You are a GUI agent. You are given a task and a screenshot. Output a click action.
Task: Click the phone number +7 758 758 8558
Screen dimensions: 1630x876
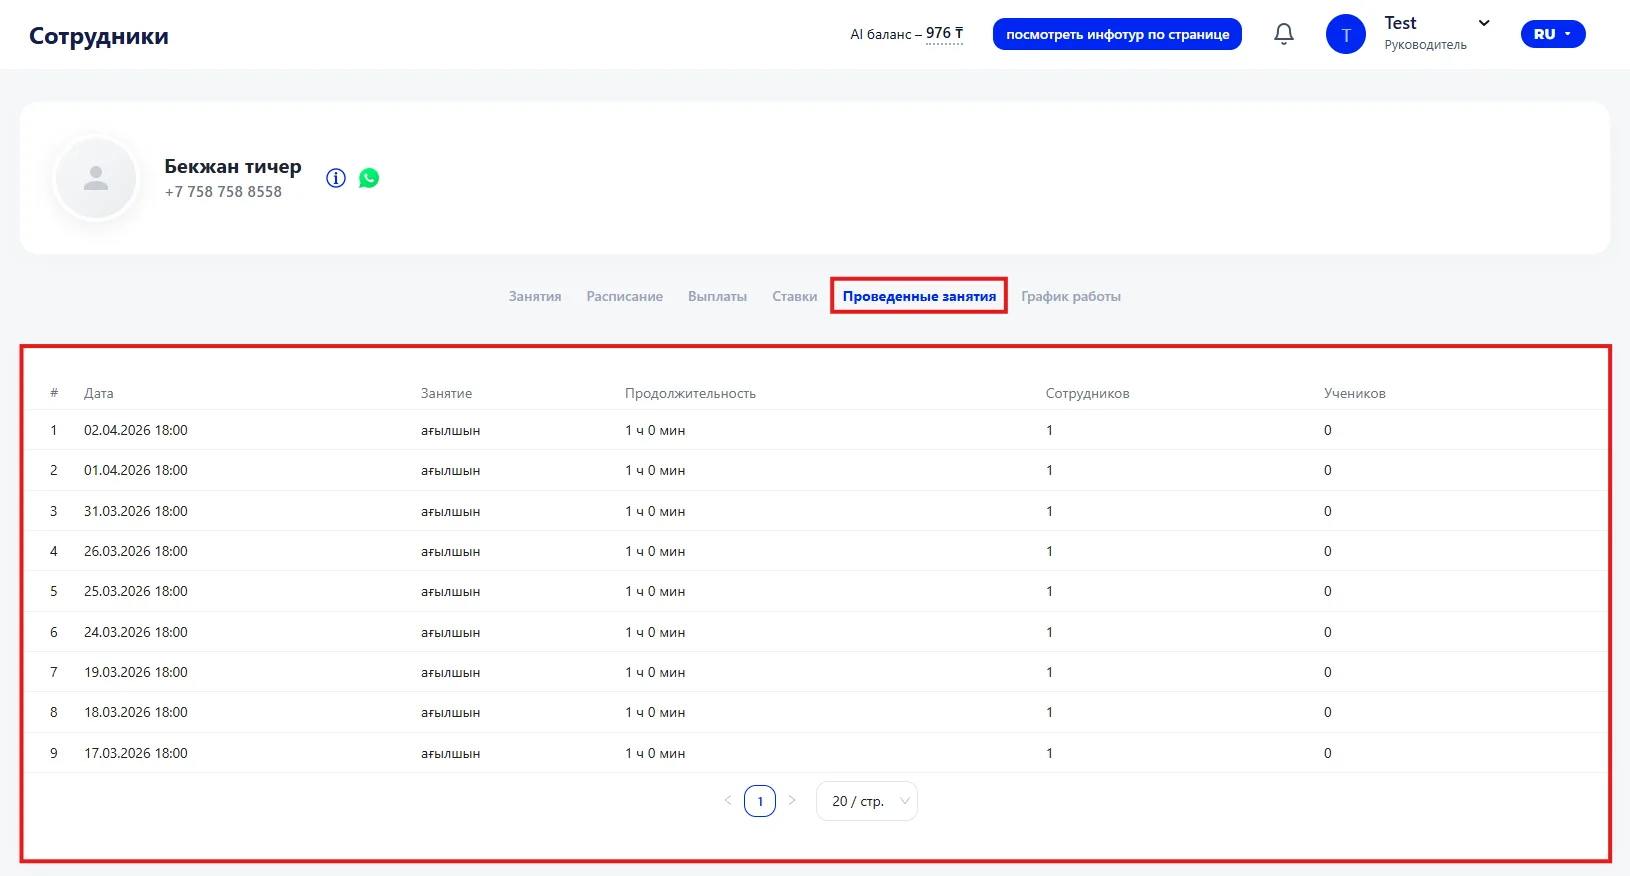[224, 192]
